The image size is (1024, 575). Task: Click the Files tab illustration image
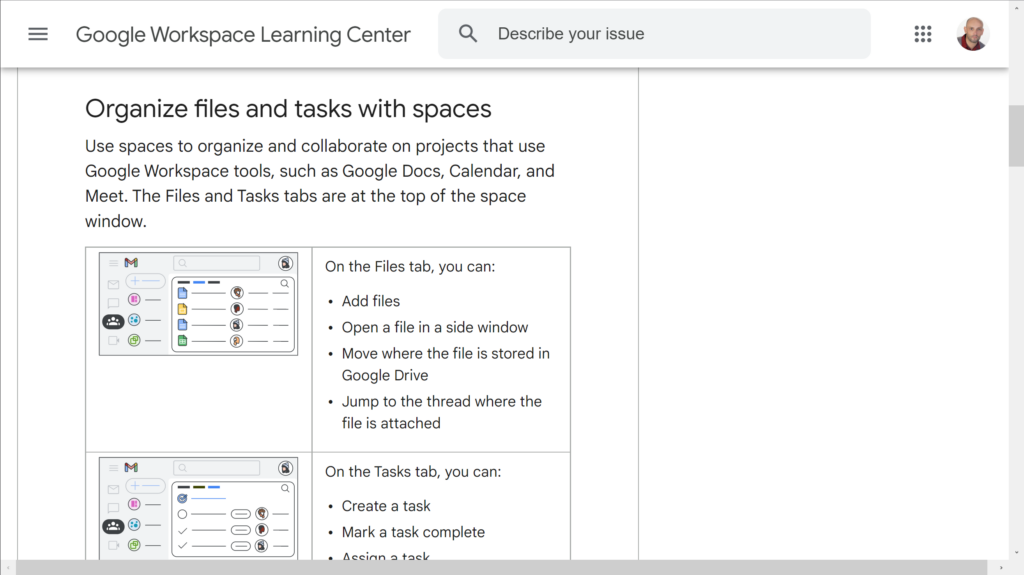point(199,304)
